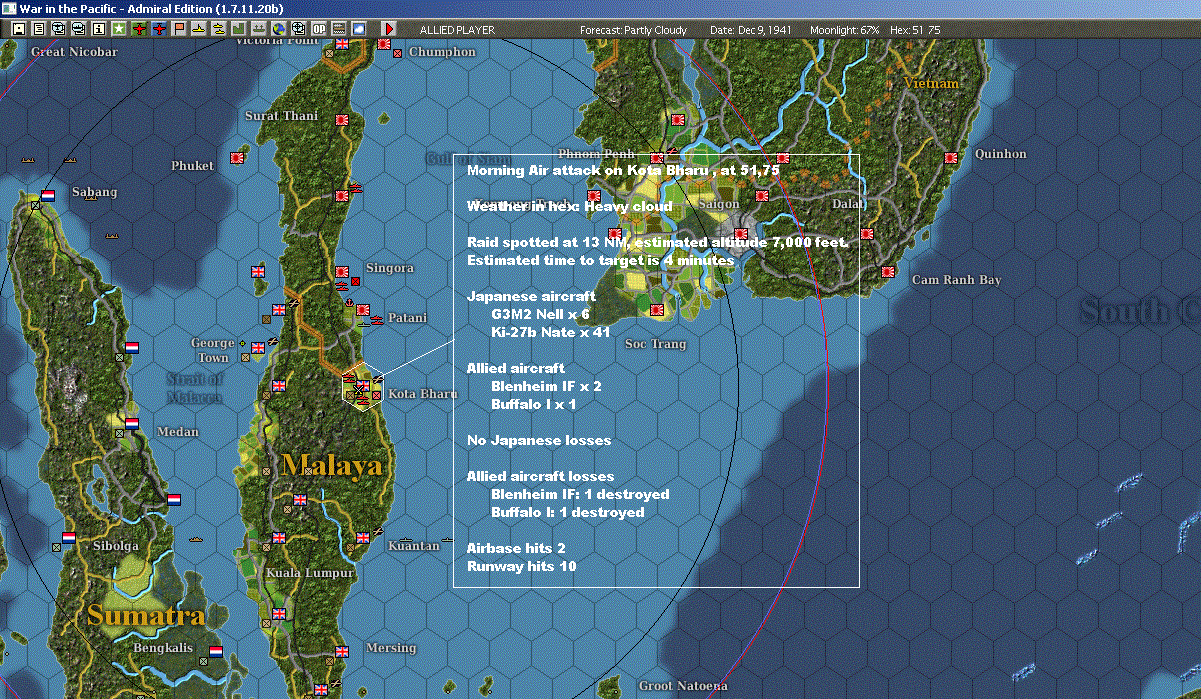Click the 'Kuala Lumpur' map label
This screenshot has height=699, width=1201.
click(x=310, y=573)
